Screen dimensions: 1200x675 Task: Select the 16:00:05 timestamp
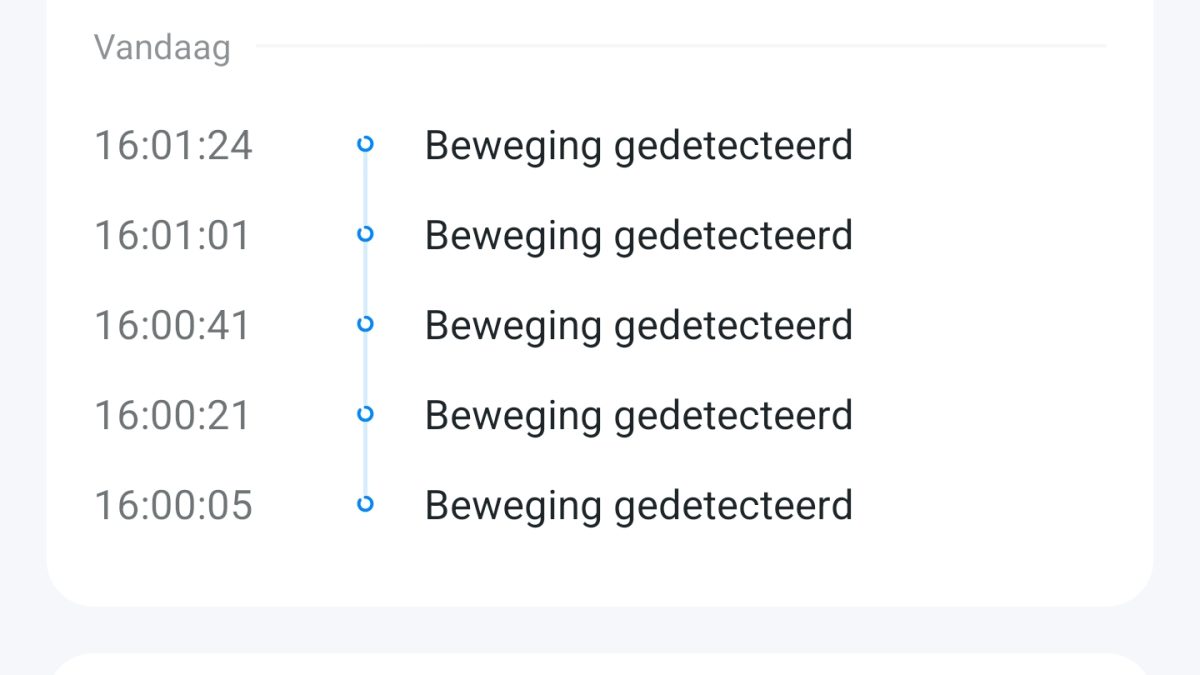173,505
